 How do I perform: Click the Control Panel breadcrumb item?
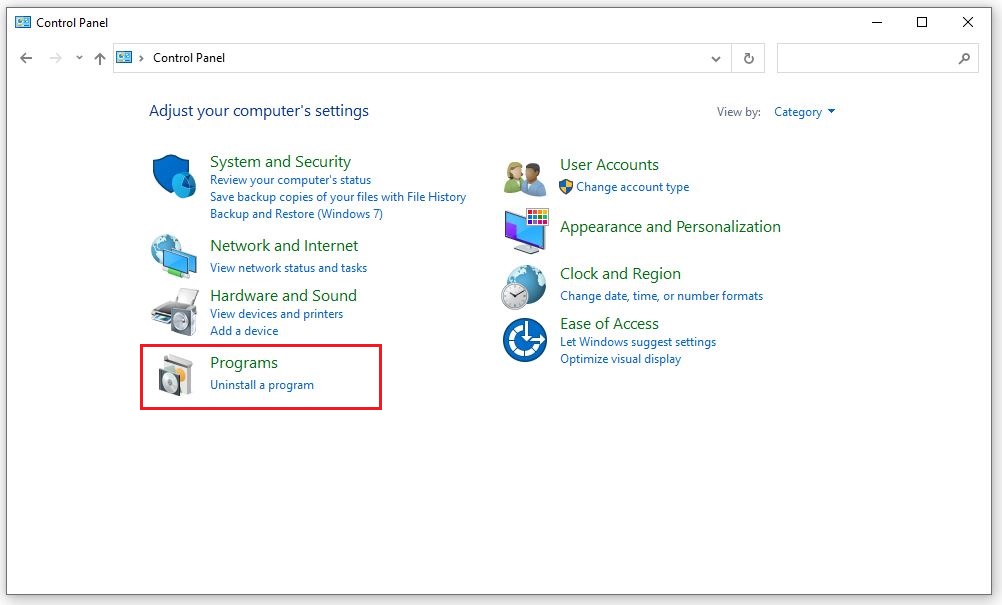pyautogui.click(x=187, y=58)
